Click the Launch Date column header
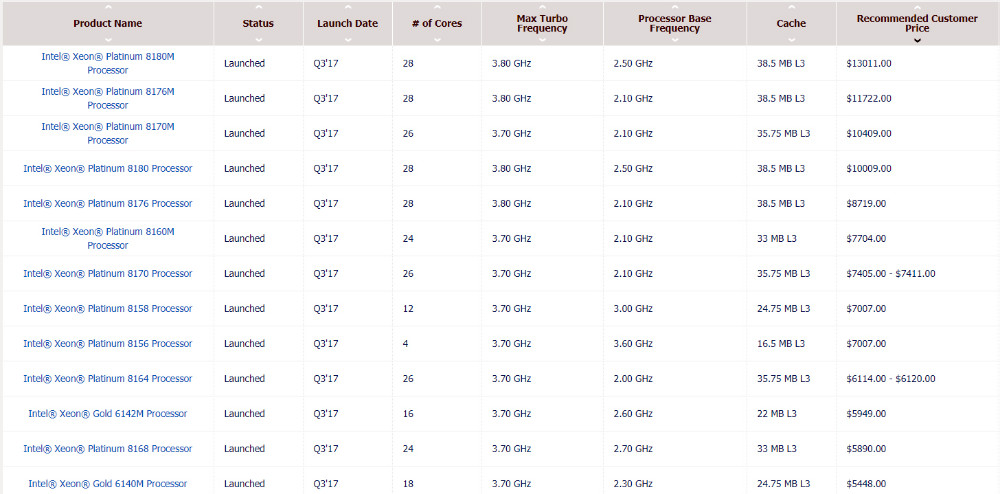The image size is (1000, 494). (348, 24)
